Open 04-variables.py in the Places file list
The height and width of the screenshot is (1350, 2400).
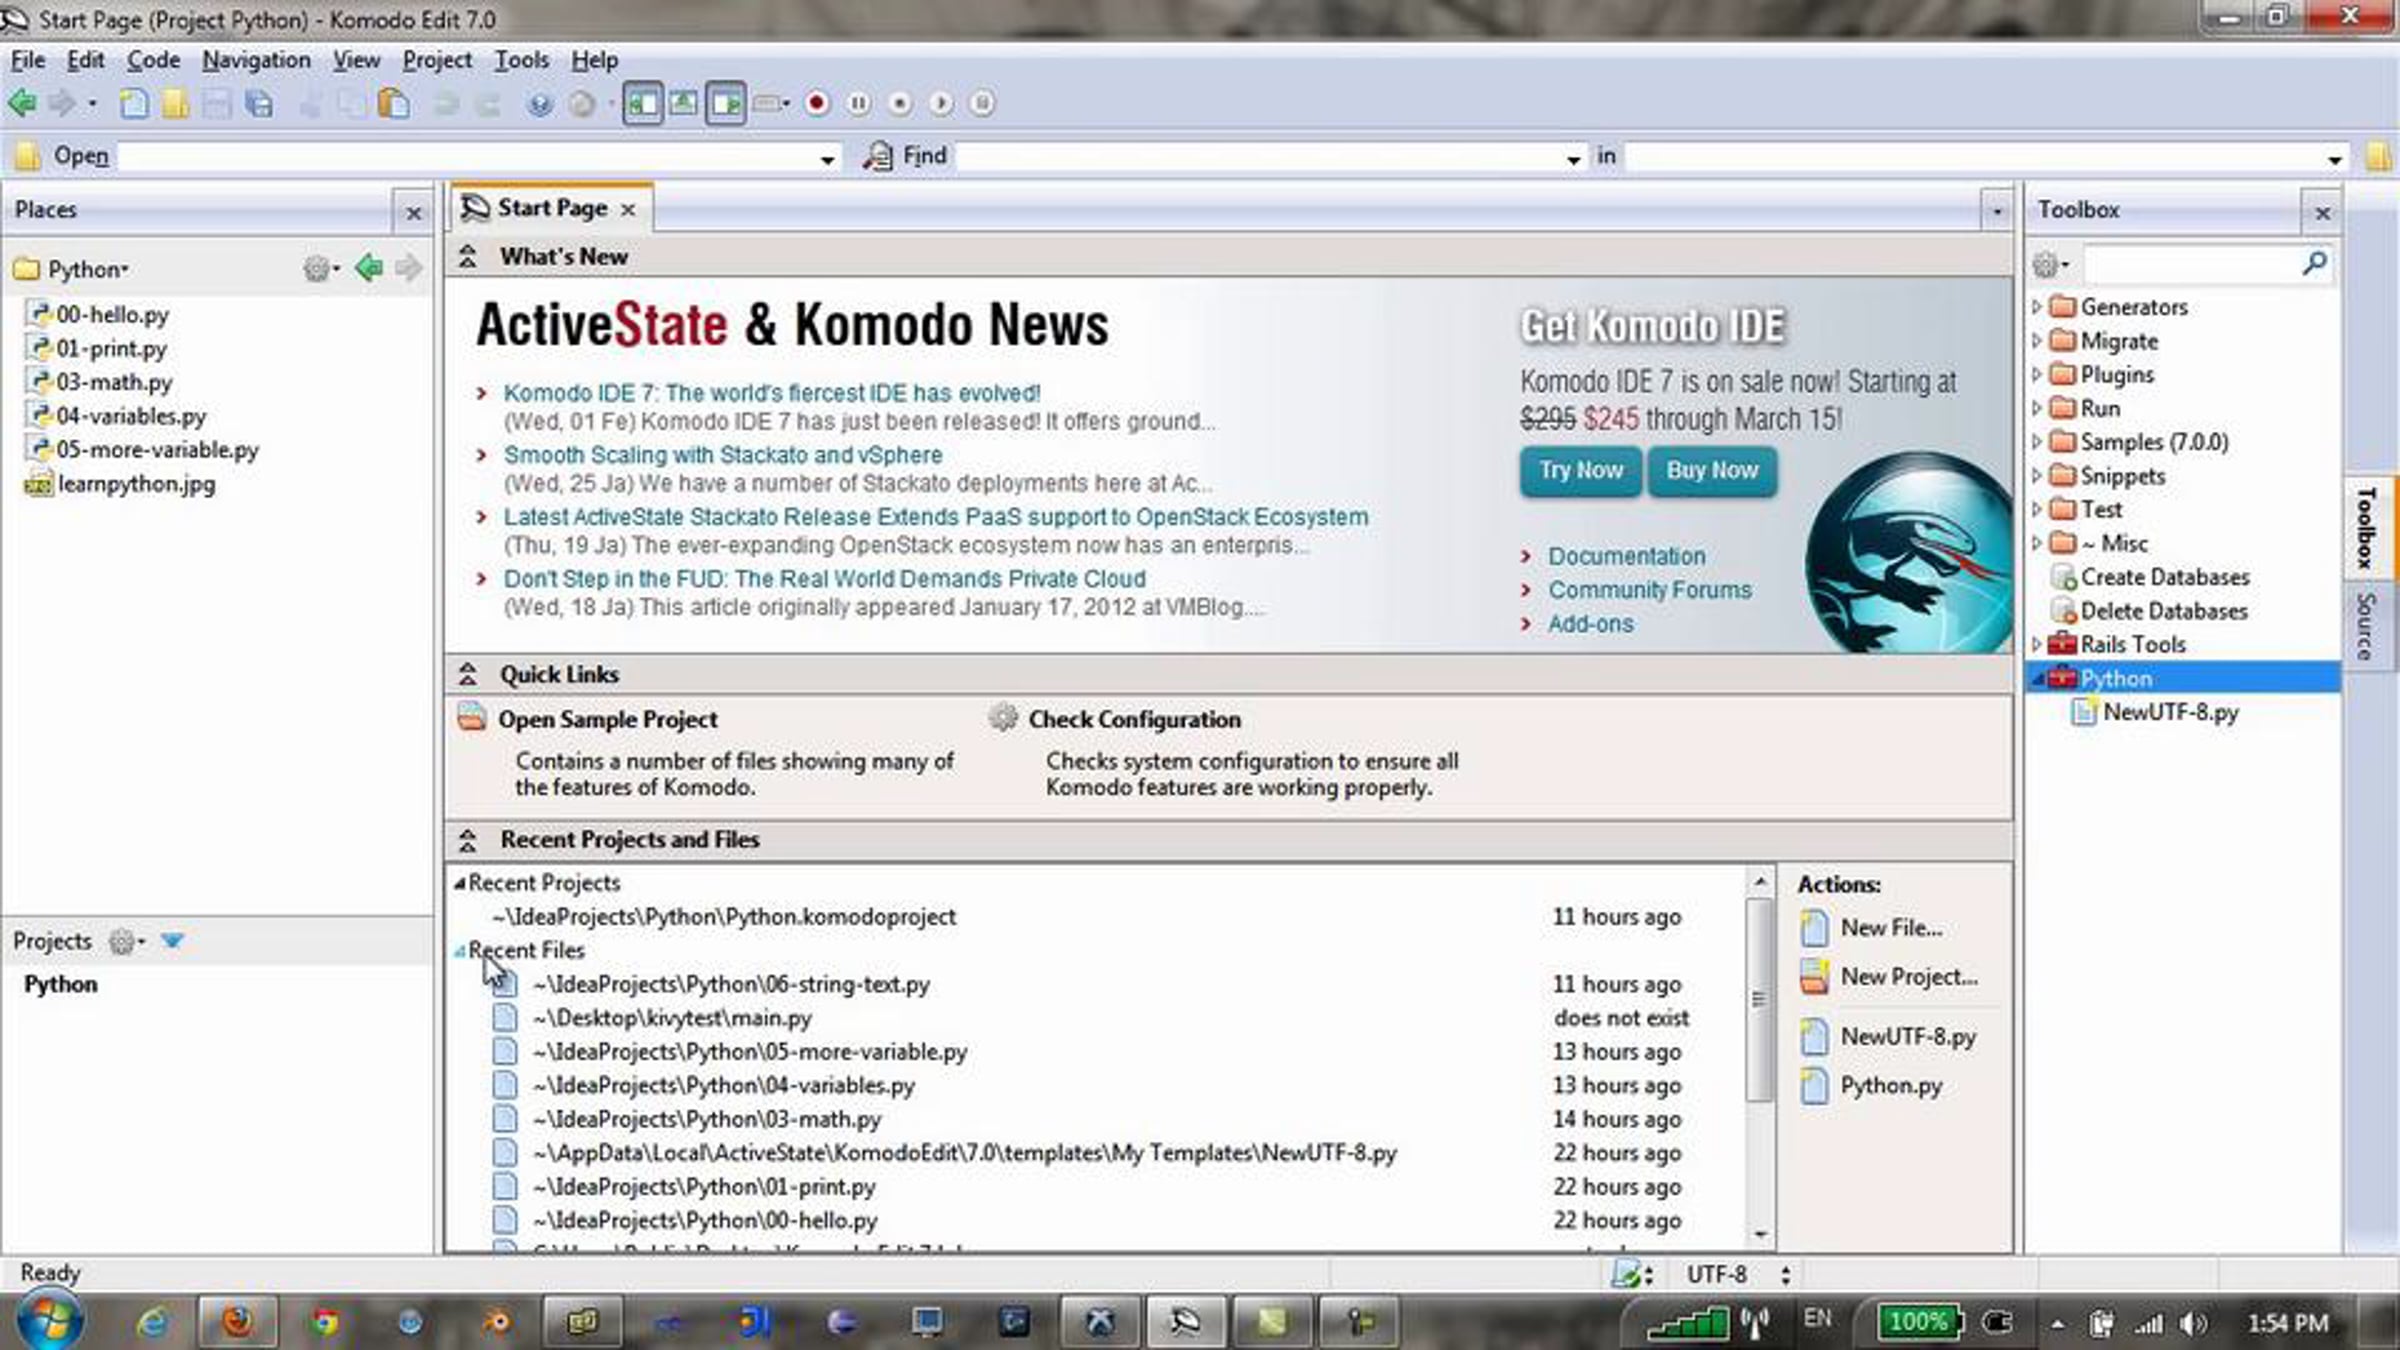click(x=131, y=416)
